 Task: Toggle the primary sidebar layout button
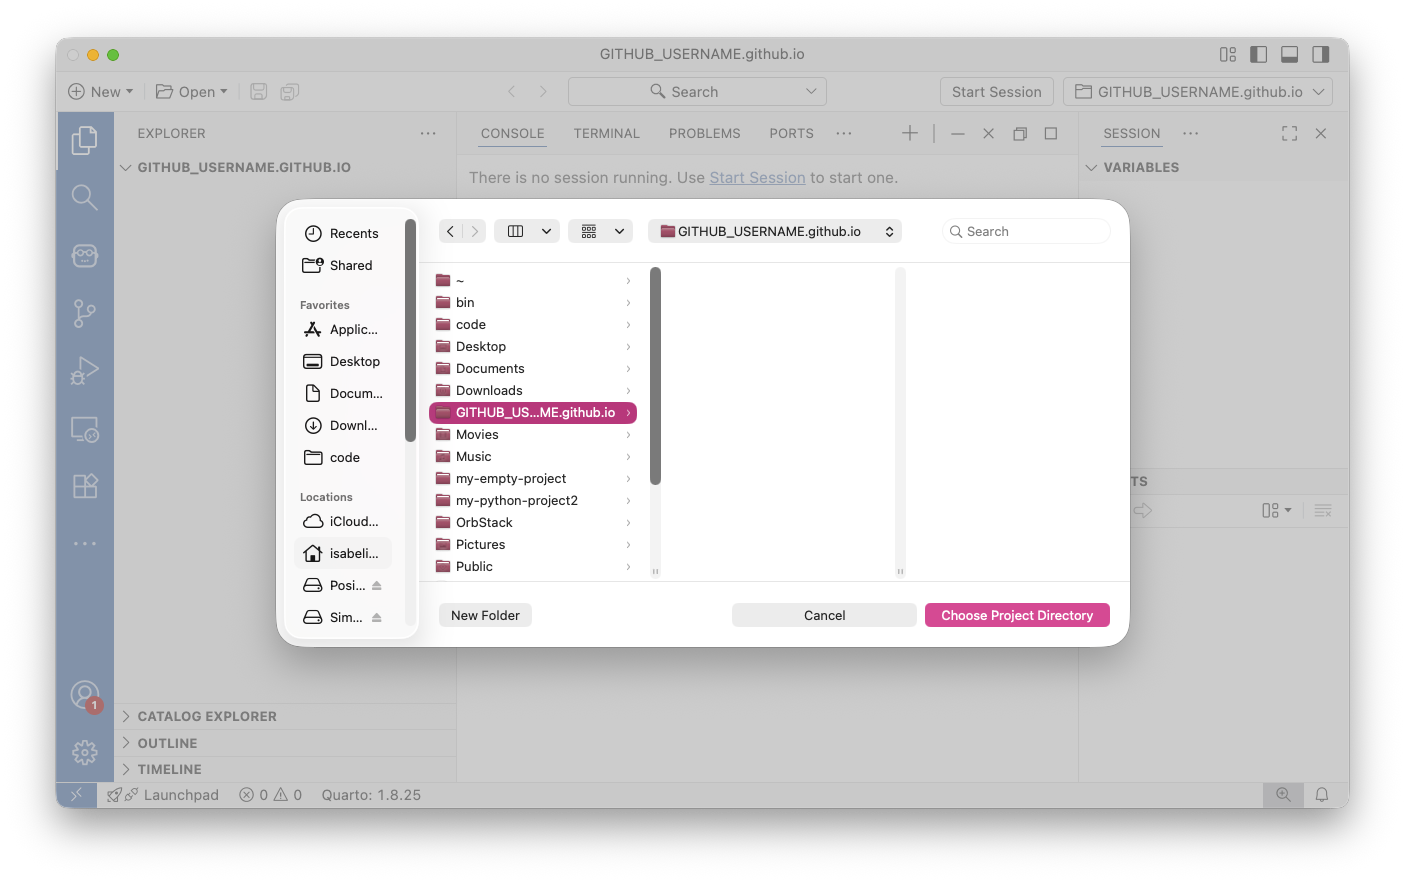point(1259,55)
